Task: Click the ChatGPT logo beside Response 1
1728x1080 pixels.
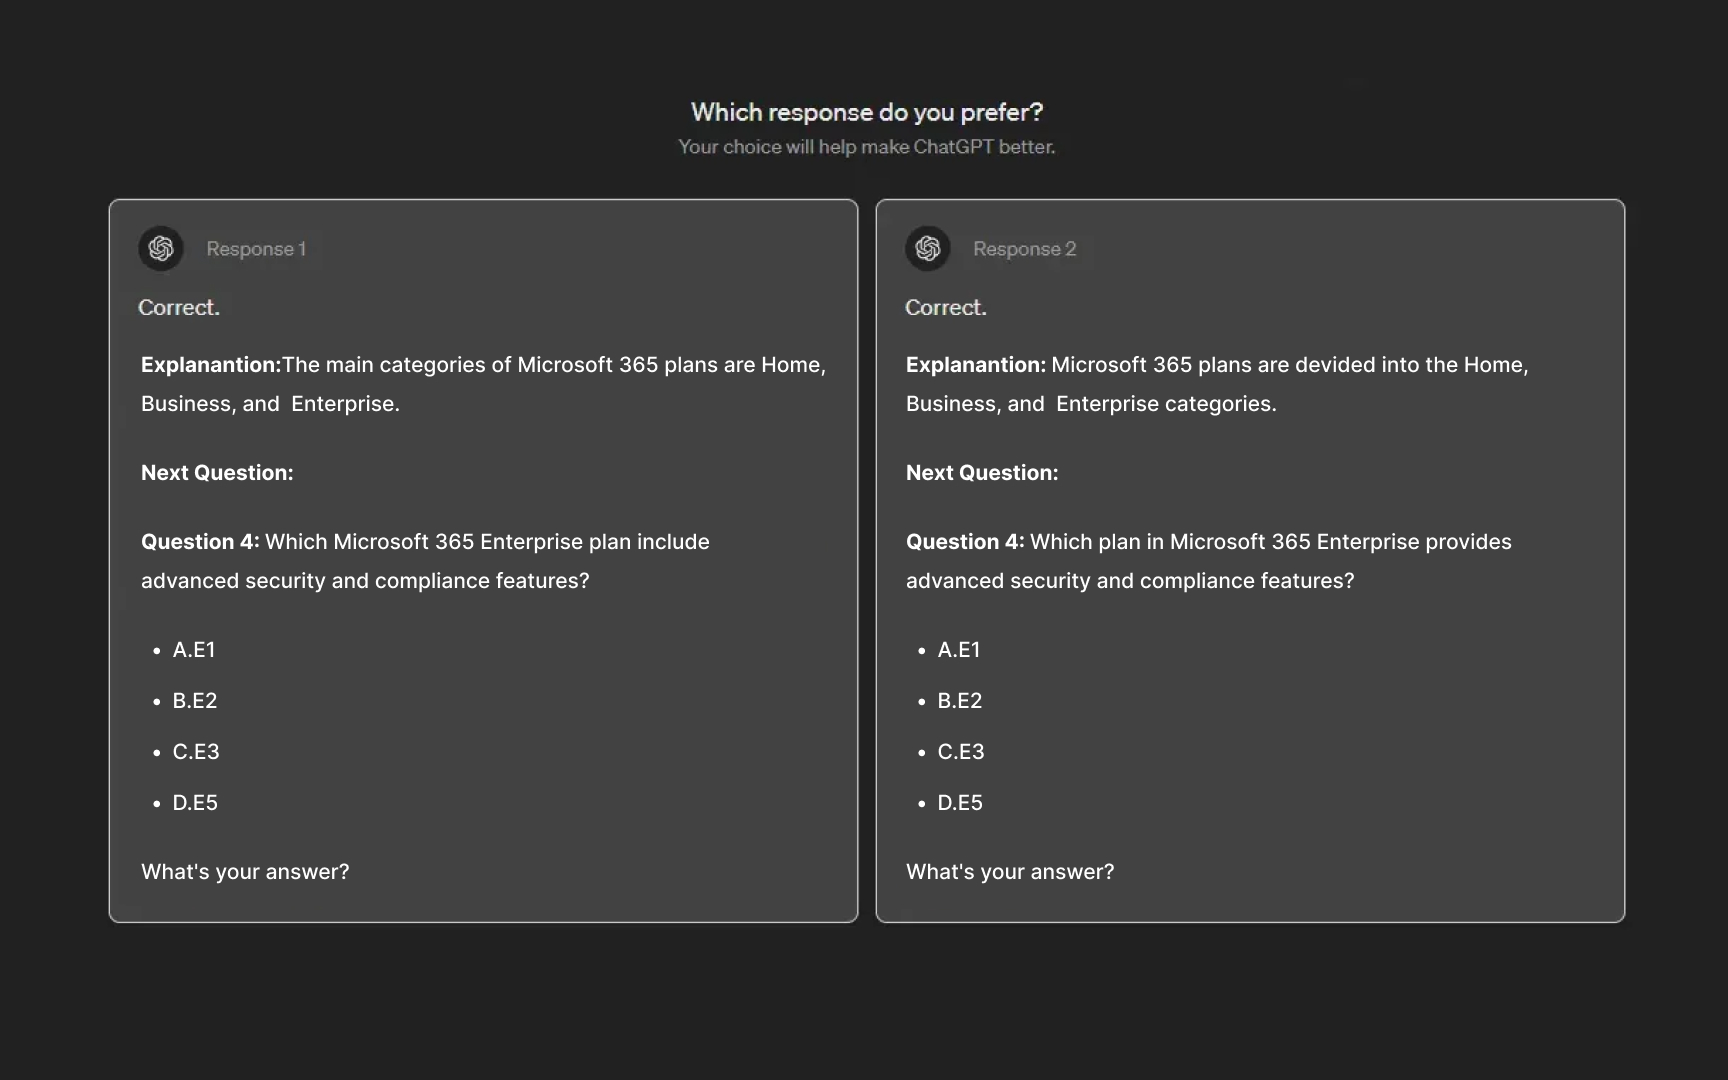Action: 161,249
